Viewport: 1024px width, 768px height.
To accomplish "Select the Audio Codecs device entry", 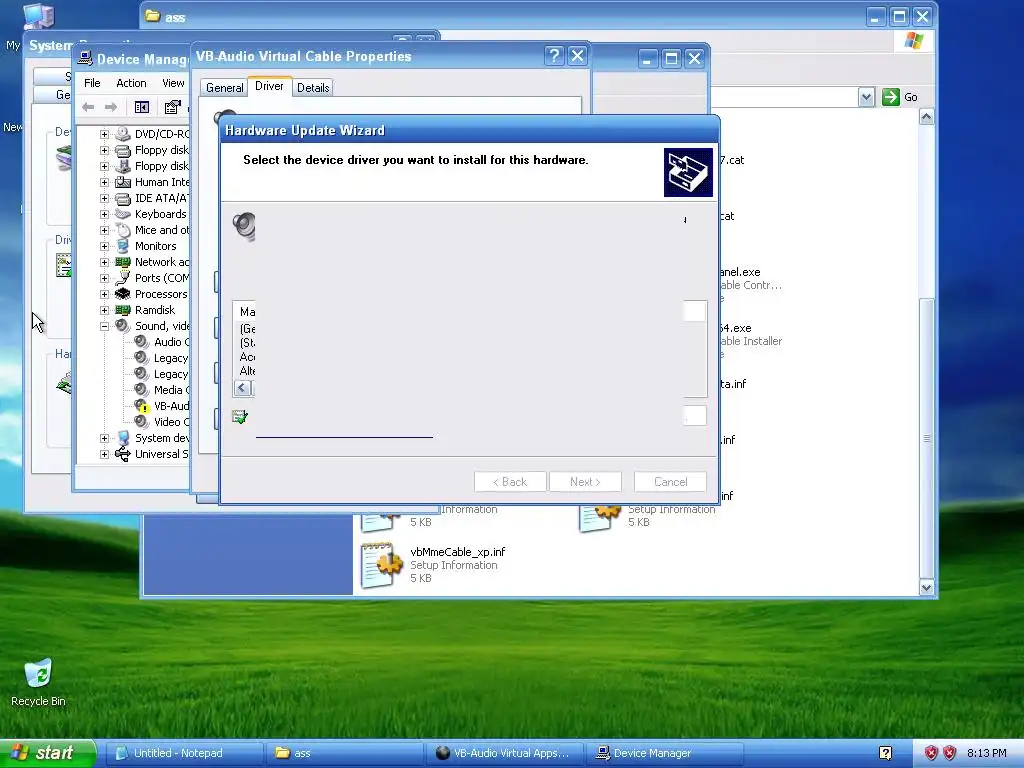I will point(171,342).
